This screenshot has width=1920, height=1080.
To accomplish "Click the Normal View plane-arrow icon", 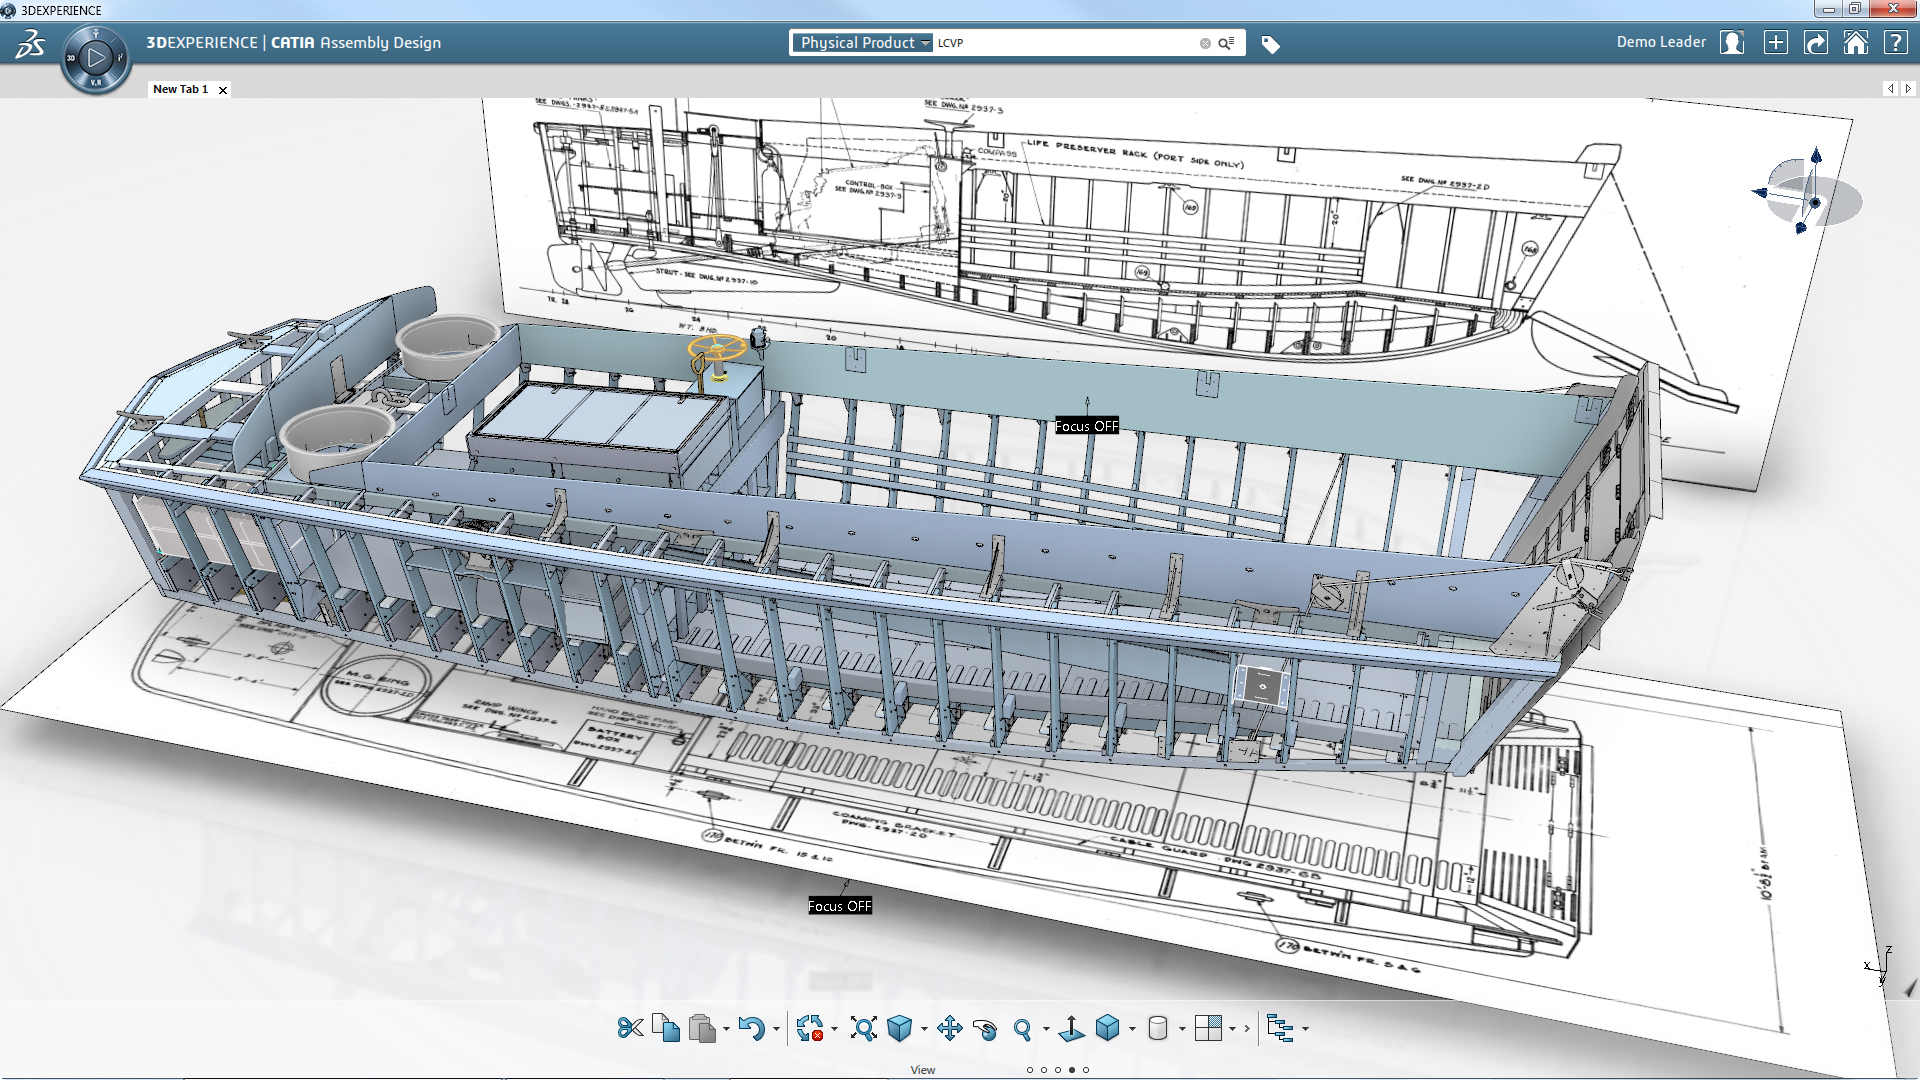I will [1071, 1028].
